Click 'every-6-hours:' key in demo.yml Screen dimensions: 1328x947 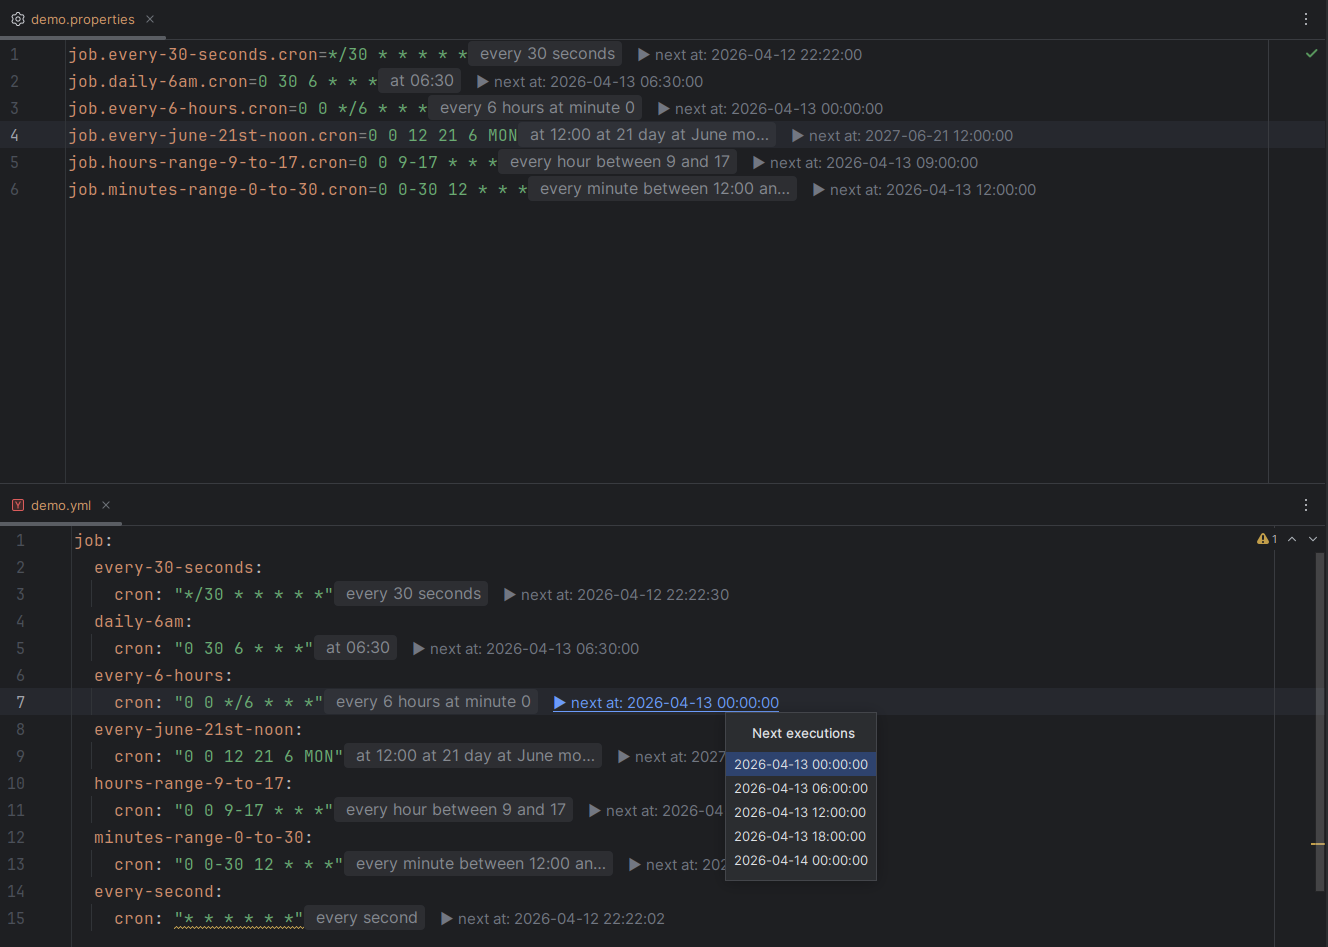(x=163, y=676)
